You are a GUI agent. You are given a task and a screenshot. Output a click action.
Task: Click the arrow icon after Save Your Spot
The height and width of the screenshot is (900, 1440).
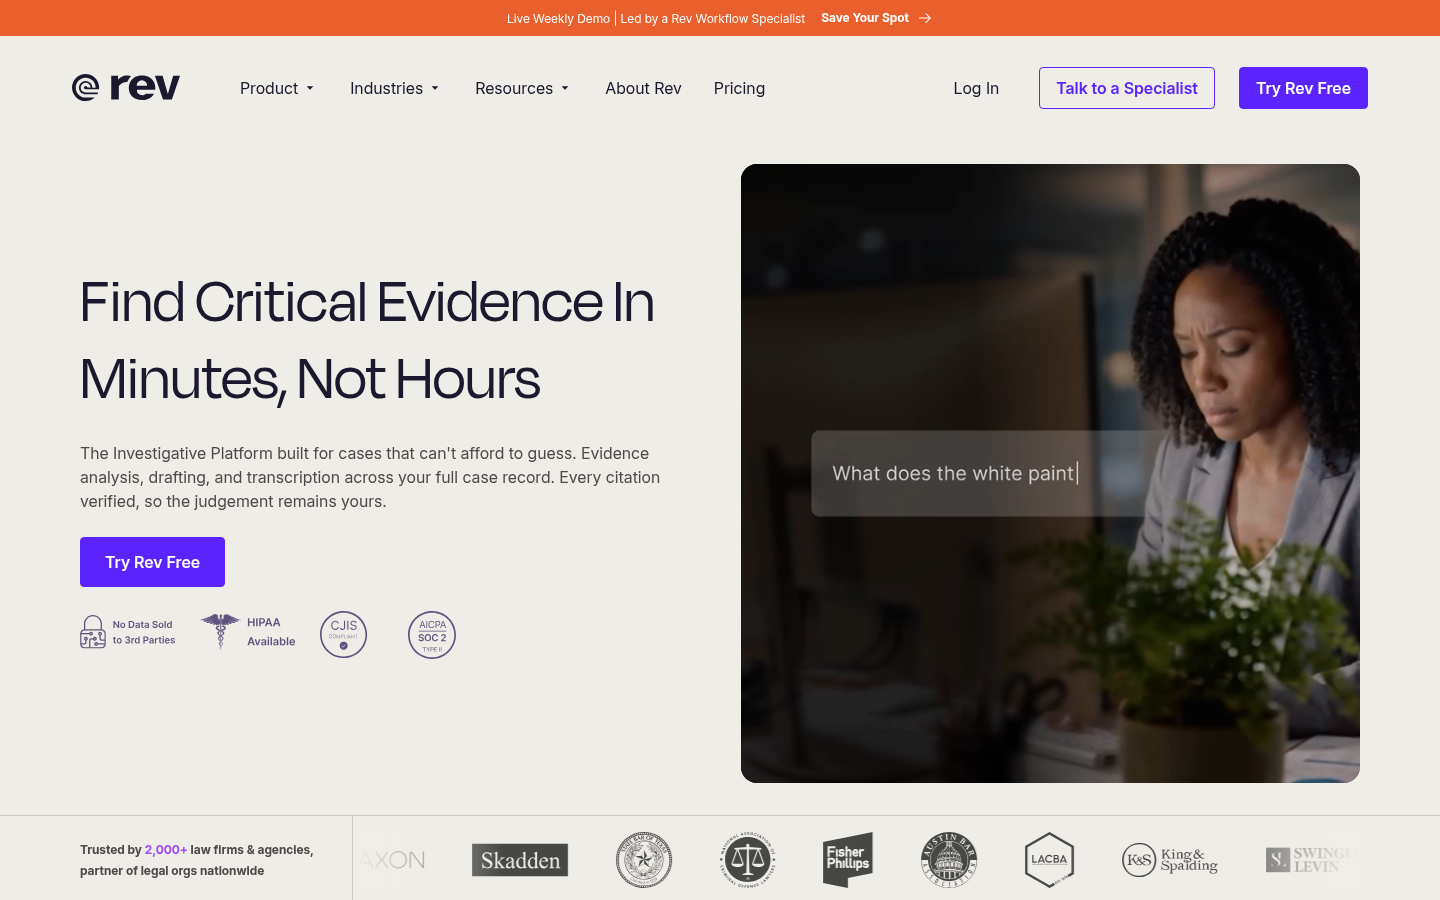point(925,18)
